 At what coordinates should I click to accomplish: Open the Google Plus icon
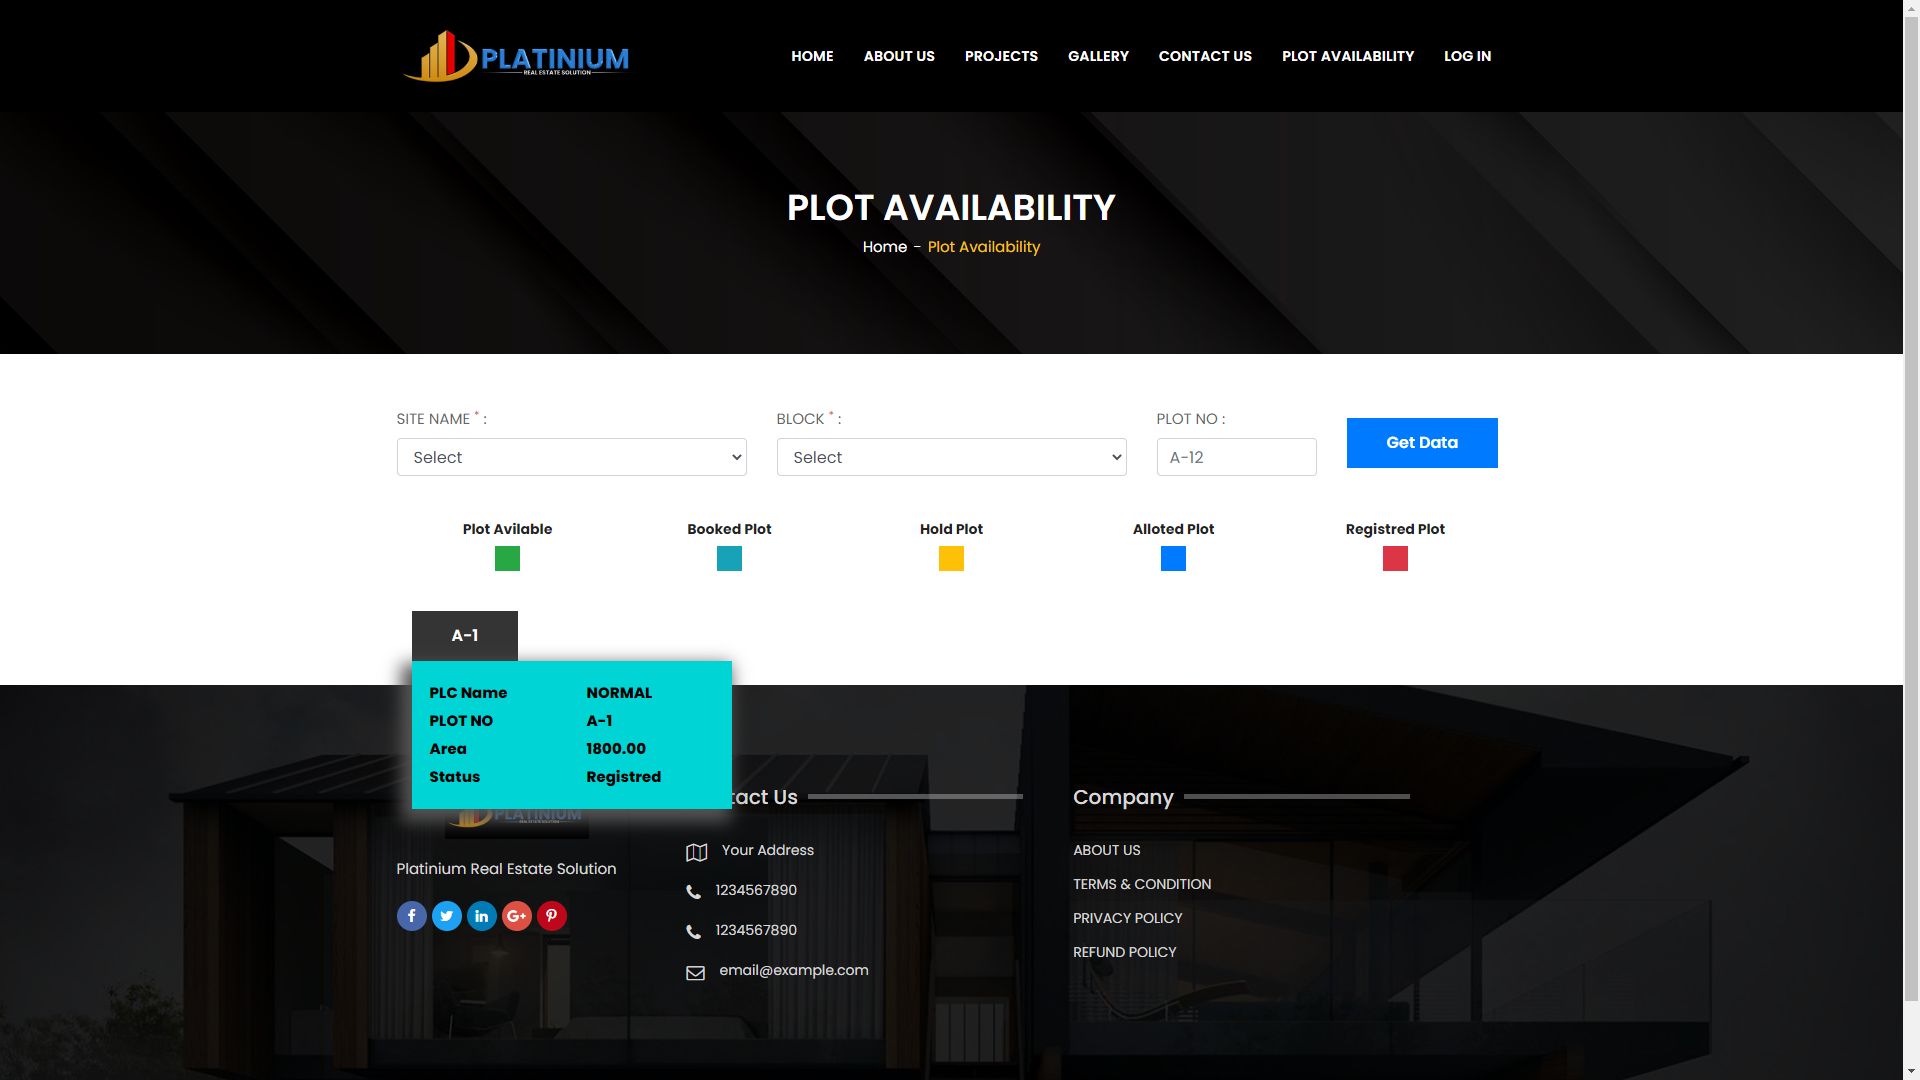[x=516, y=916]
